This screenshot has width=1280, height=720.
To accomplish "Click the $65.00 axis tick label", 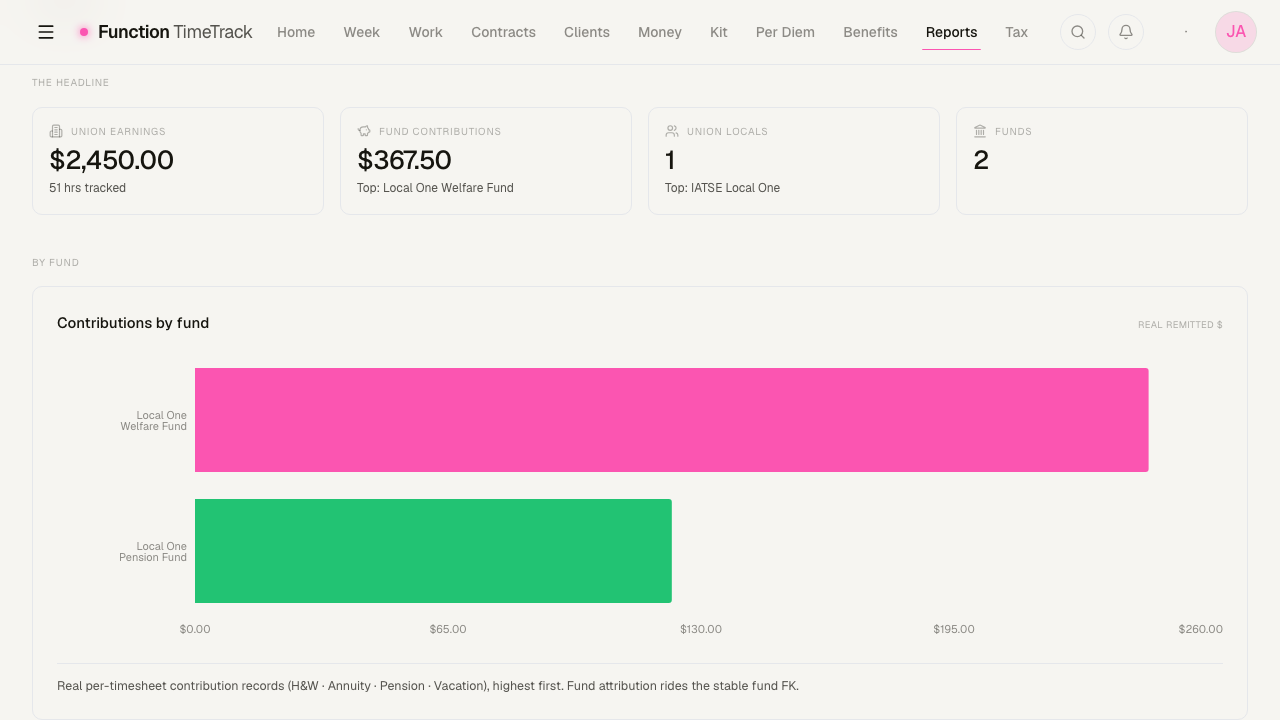I will point(448,629).
